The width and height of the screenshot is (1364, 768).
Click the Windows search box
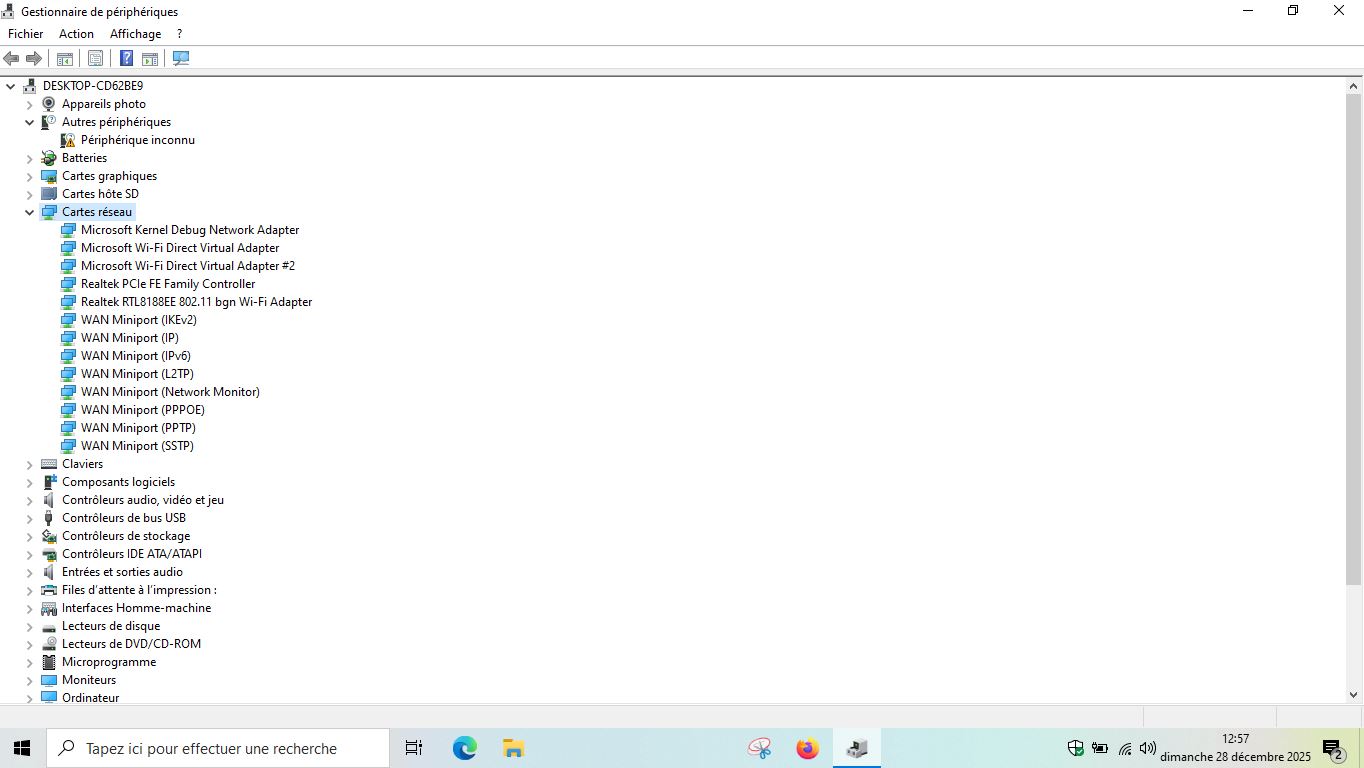pos(218,748)
